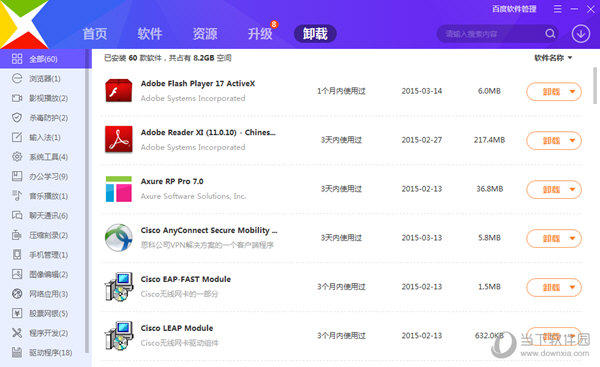Open the download manager arrow icon

(x=581, y=34)
